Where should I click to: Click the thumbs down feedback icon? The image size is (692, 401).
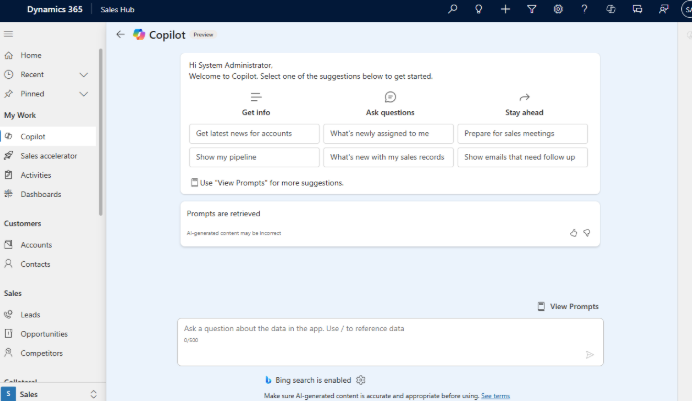tap(587, 232)
